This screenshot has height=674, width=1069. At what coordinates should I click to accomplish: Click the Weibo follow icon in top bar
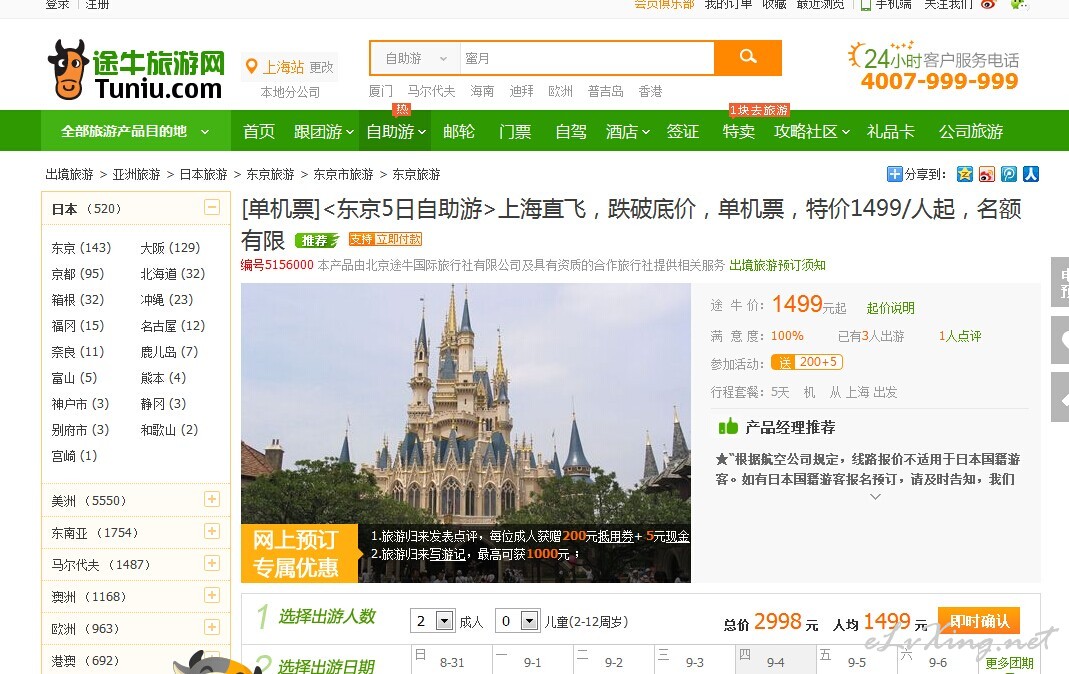[989, 4]
